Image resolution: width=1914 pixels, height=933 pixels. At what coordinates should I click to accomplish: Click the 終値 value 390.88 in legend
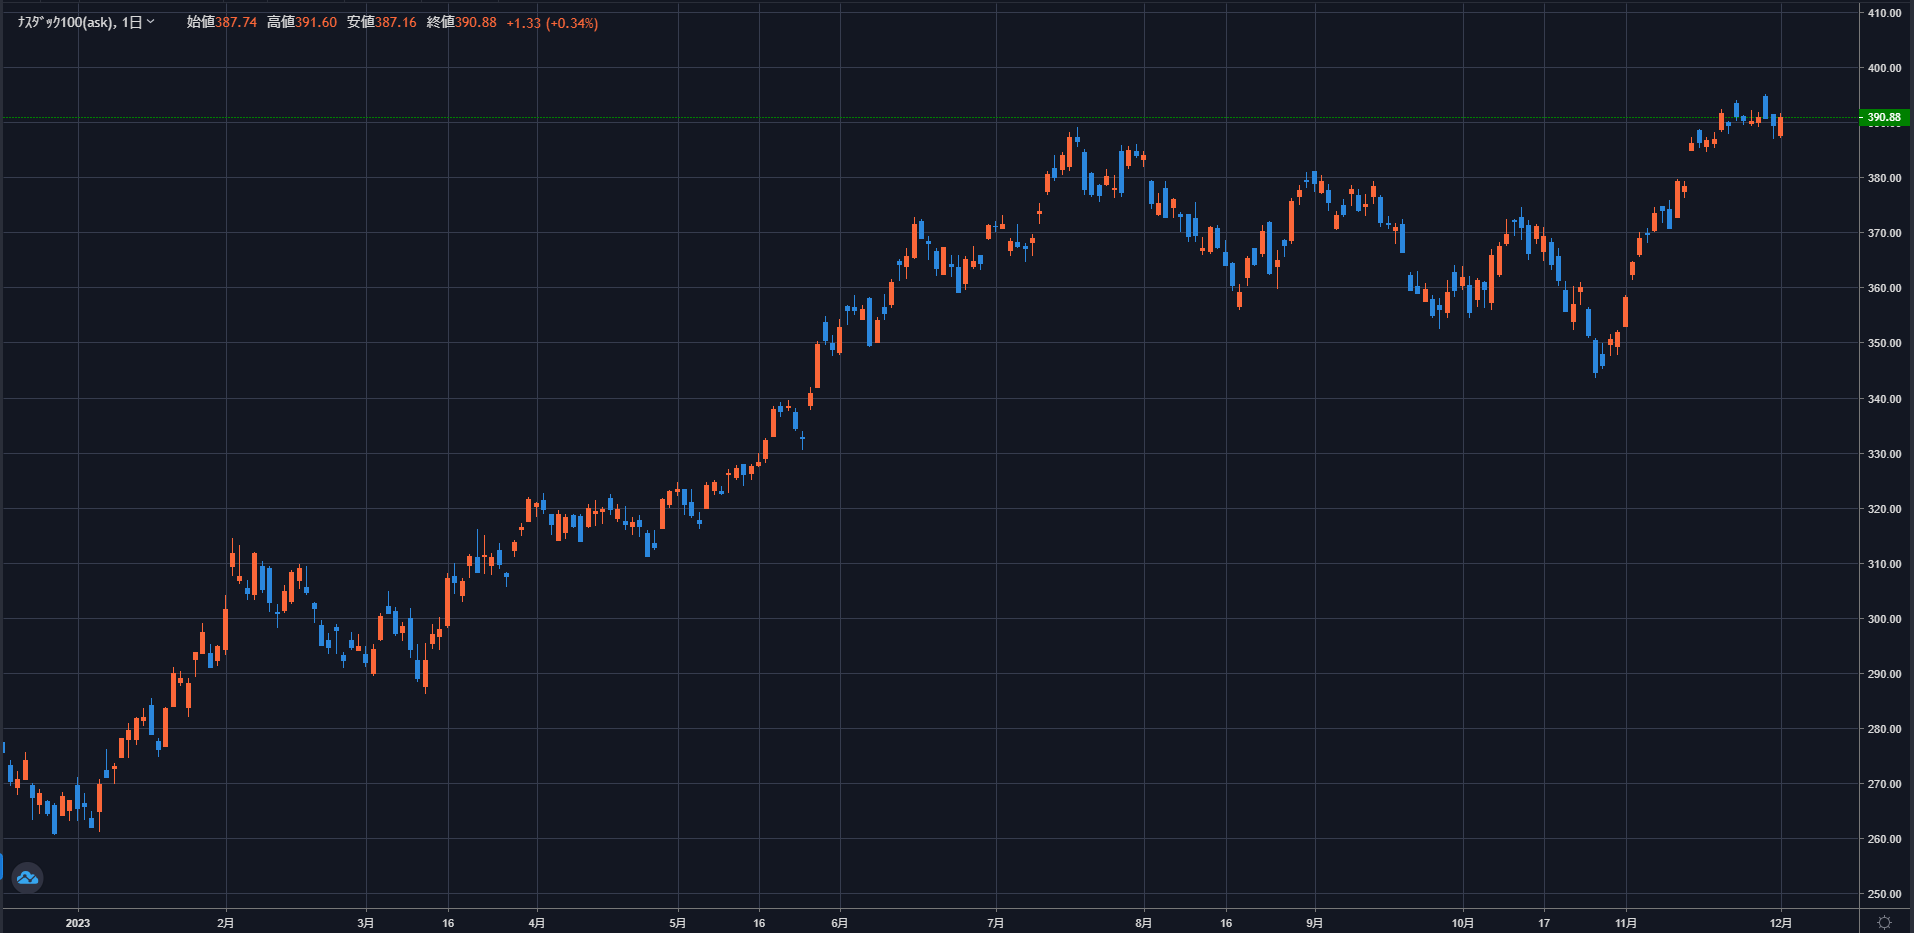point(476,22)
